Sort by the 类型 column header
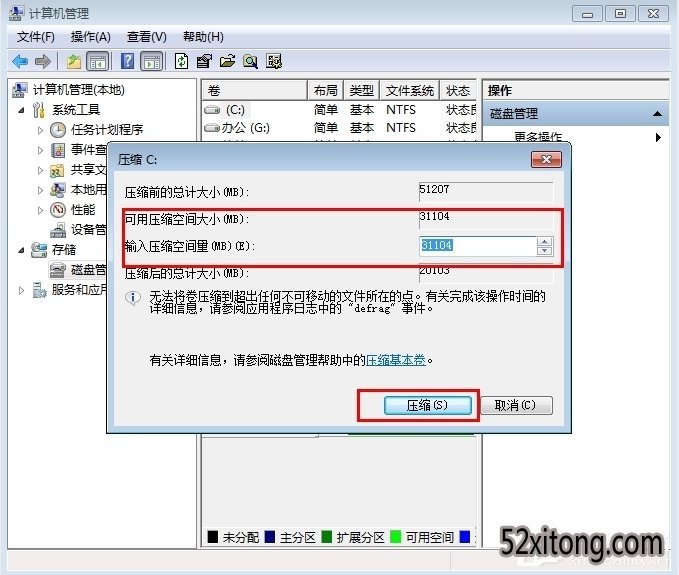The width and height of the screenshot is (679, 575). (x=362, y=90)
